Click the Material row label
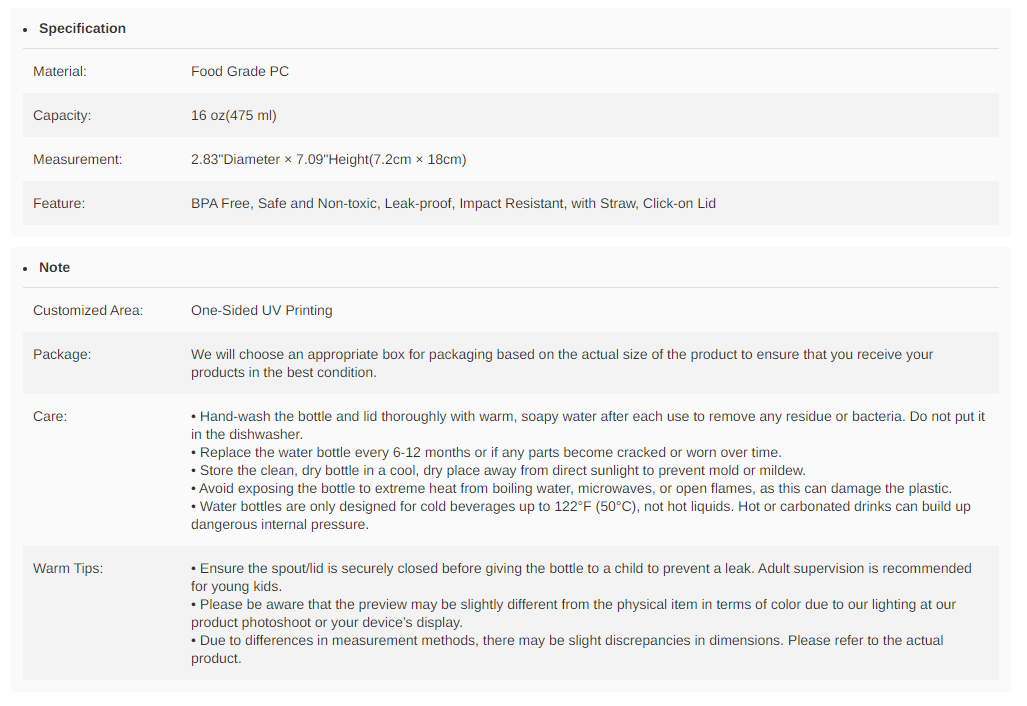1027x706 pixels. pyautogui.click(x=60, y=71)
